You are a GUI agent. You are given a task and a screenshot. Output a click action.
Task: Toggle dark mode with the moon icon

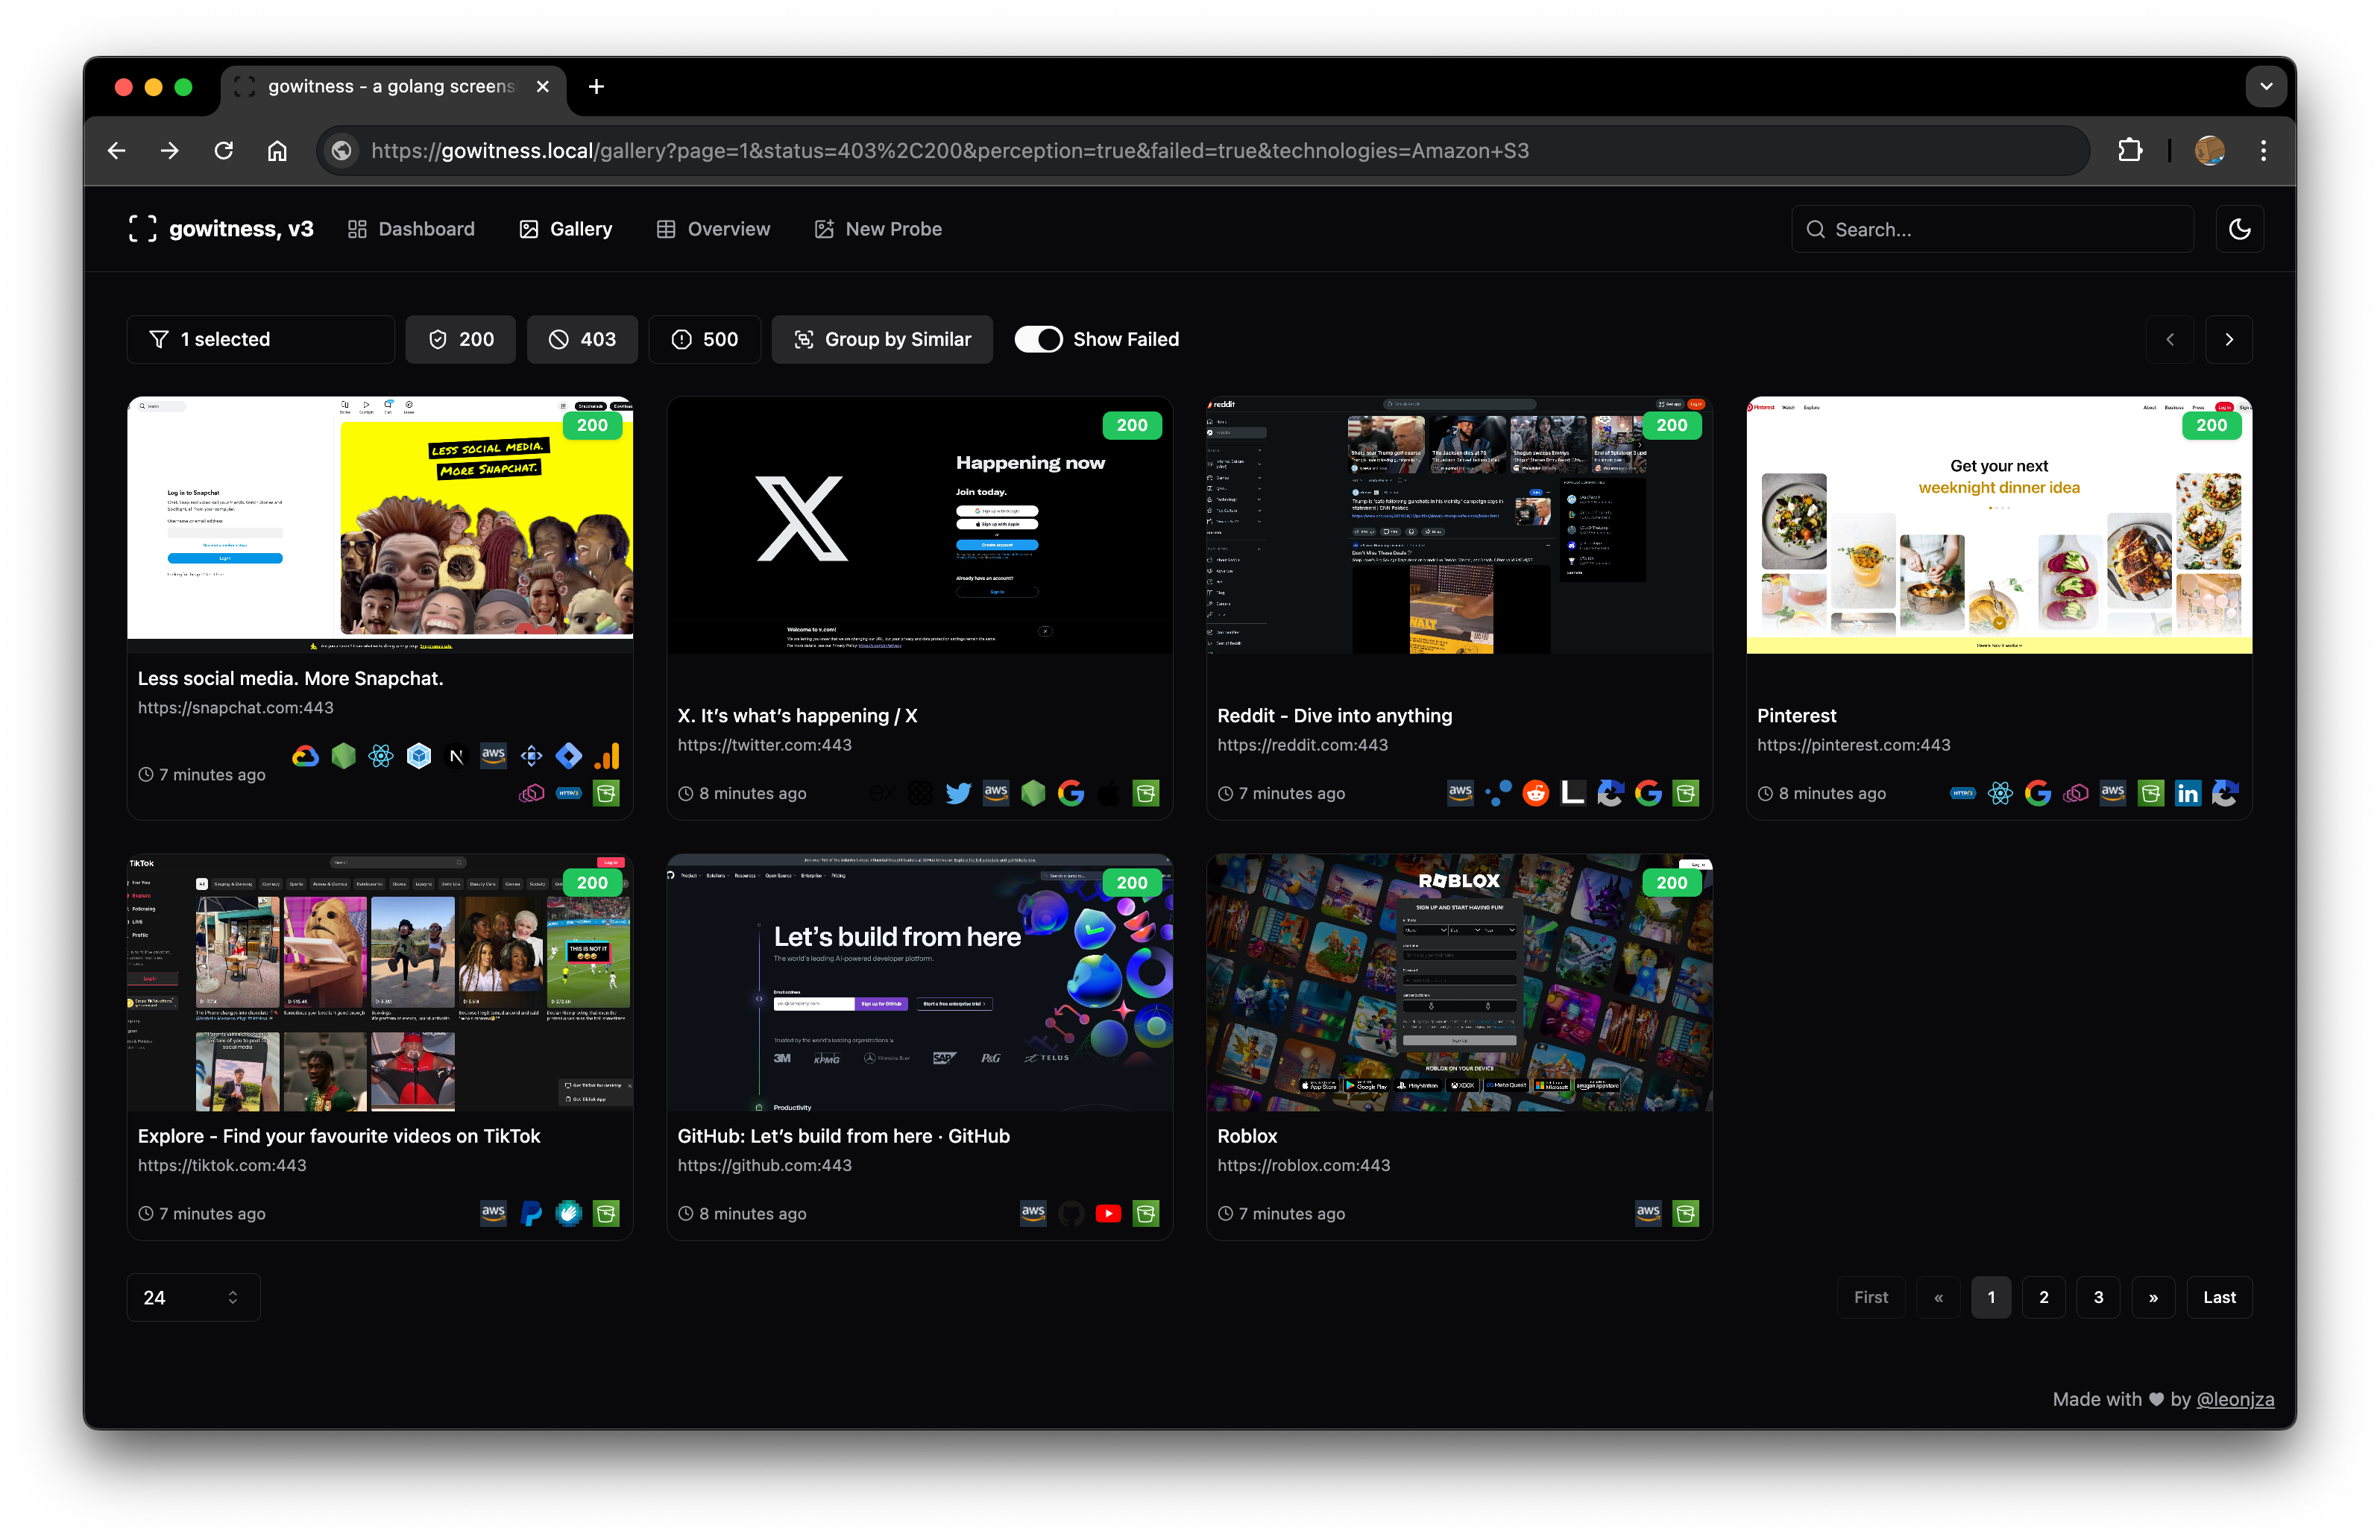(x=2239, y=229)
